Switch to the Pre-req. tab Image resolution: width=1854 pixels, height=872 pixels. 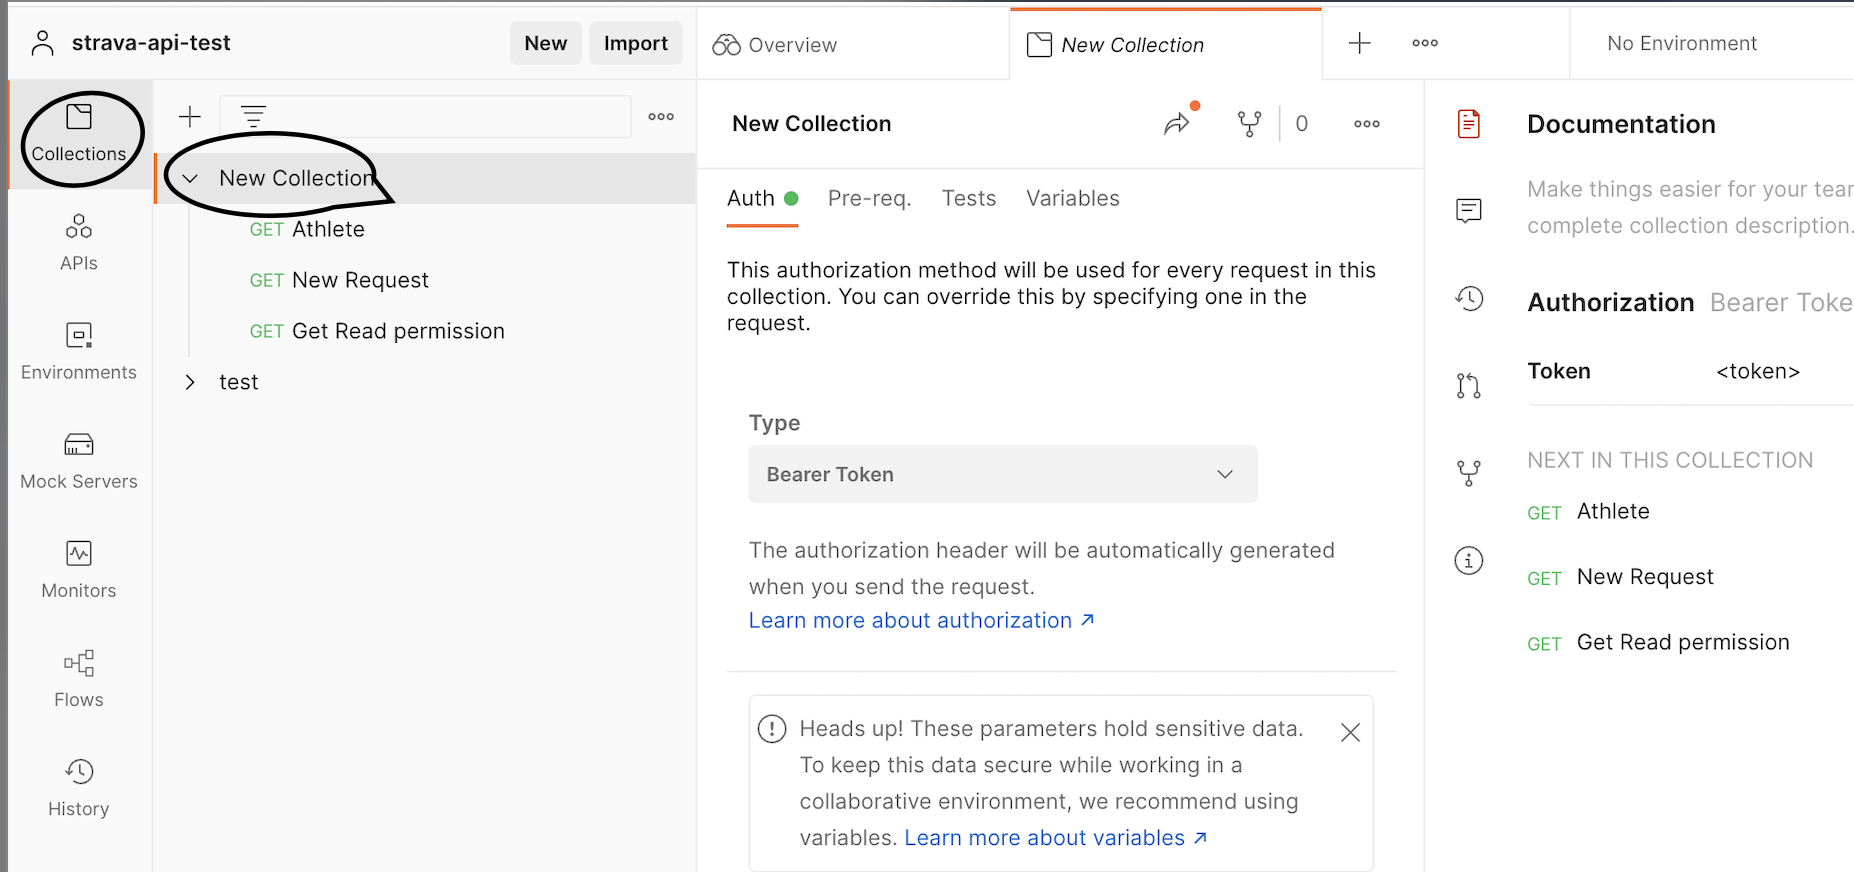coord(870,199)
